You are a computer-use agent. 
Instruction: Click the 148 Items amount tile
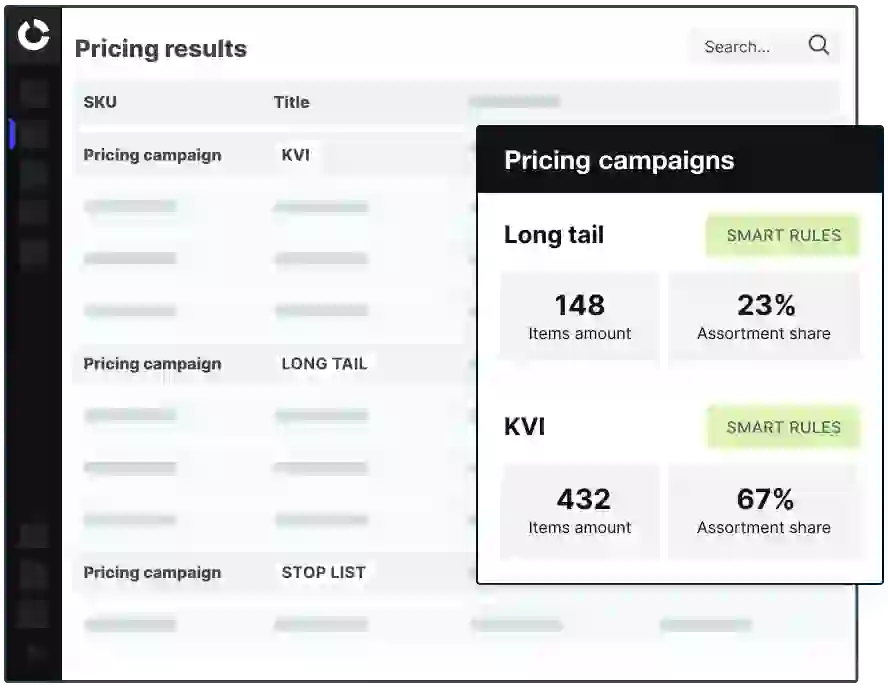coord(579,317)
